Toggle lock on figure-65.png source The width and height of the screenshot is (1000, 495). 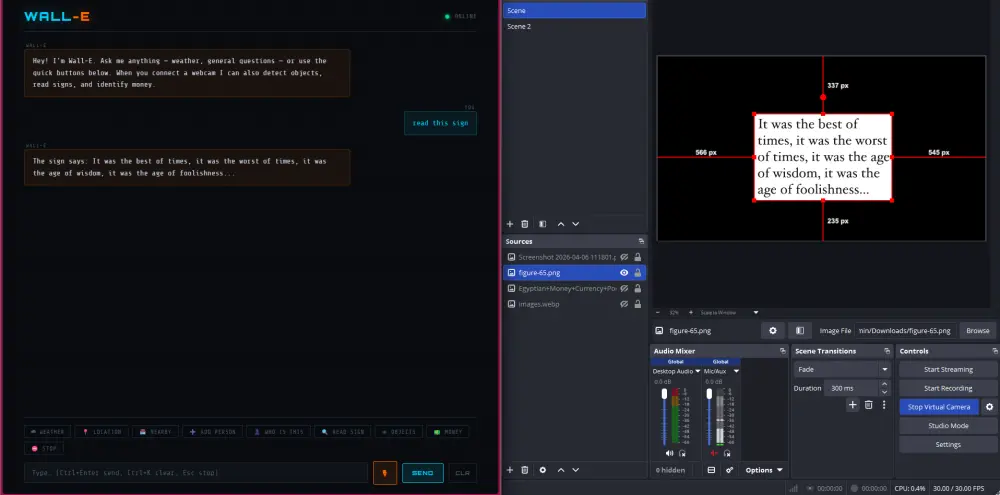click(638, 272)
